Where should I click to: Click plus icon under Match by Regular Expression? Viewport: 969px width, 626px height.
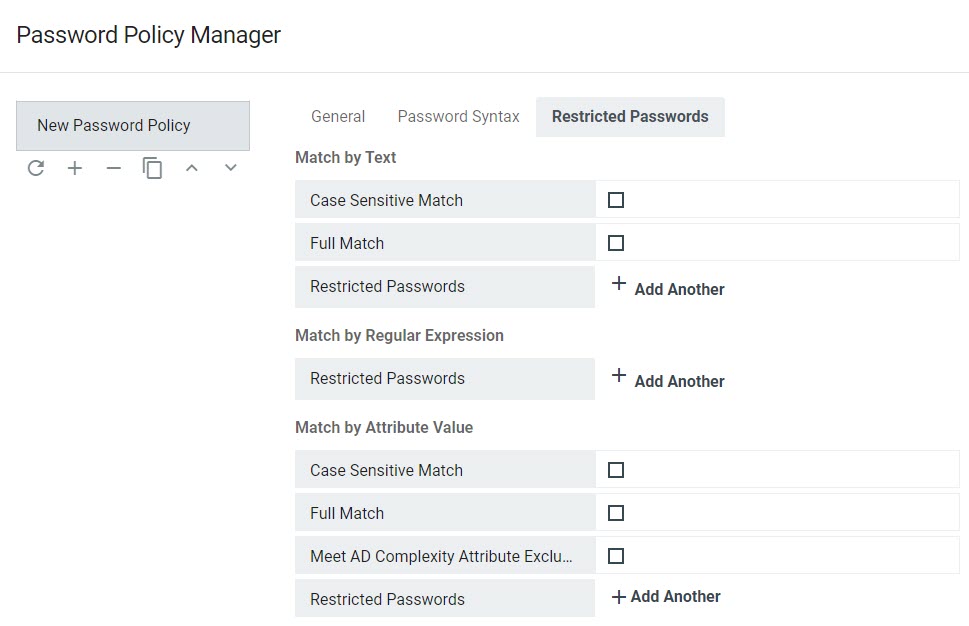click(x=619, y=377)
